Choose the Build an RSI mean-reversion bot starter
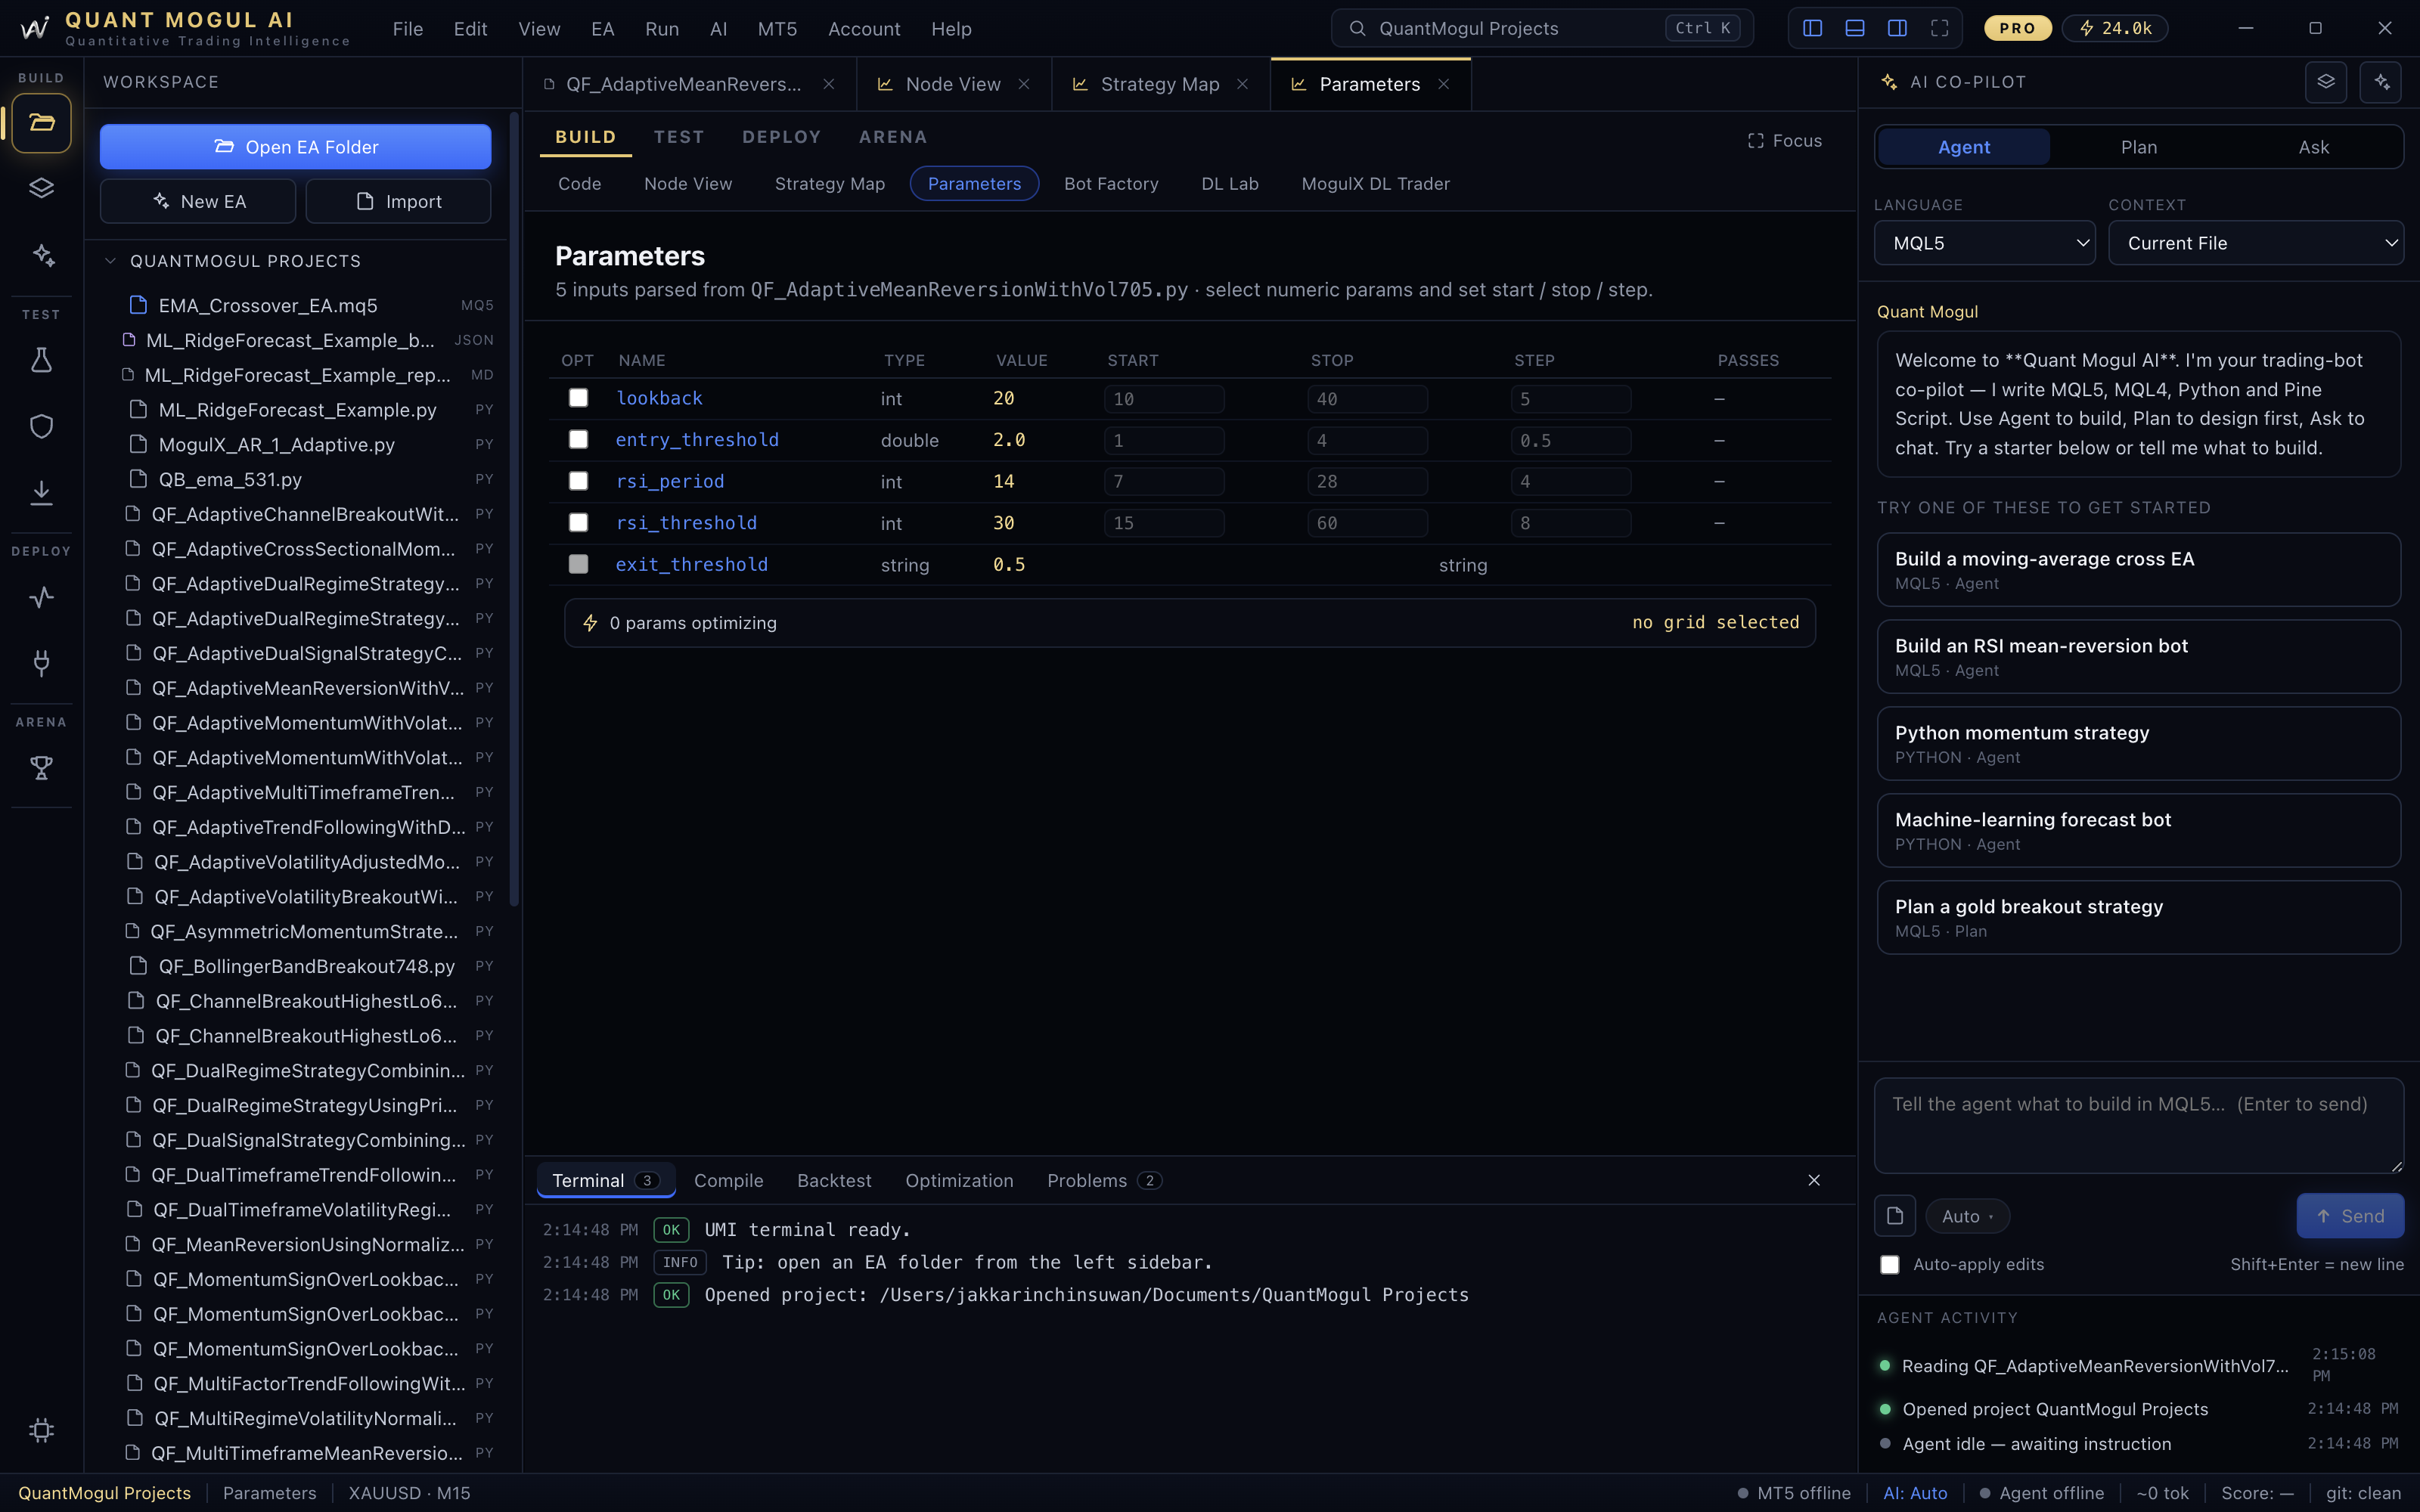This screenshot has height=1512, width=2420. click(x=2139, y=657)
